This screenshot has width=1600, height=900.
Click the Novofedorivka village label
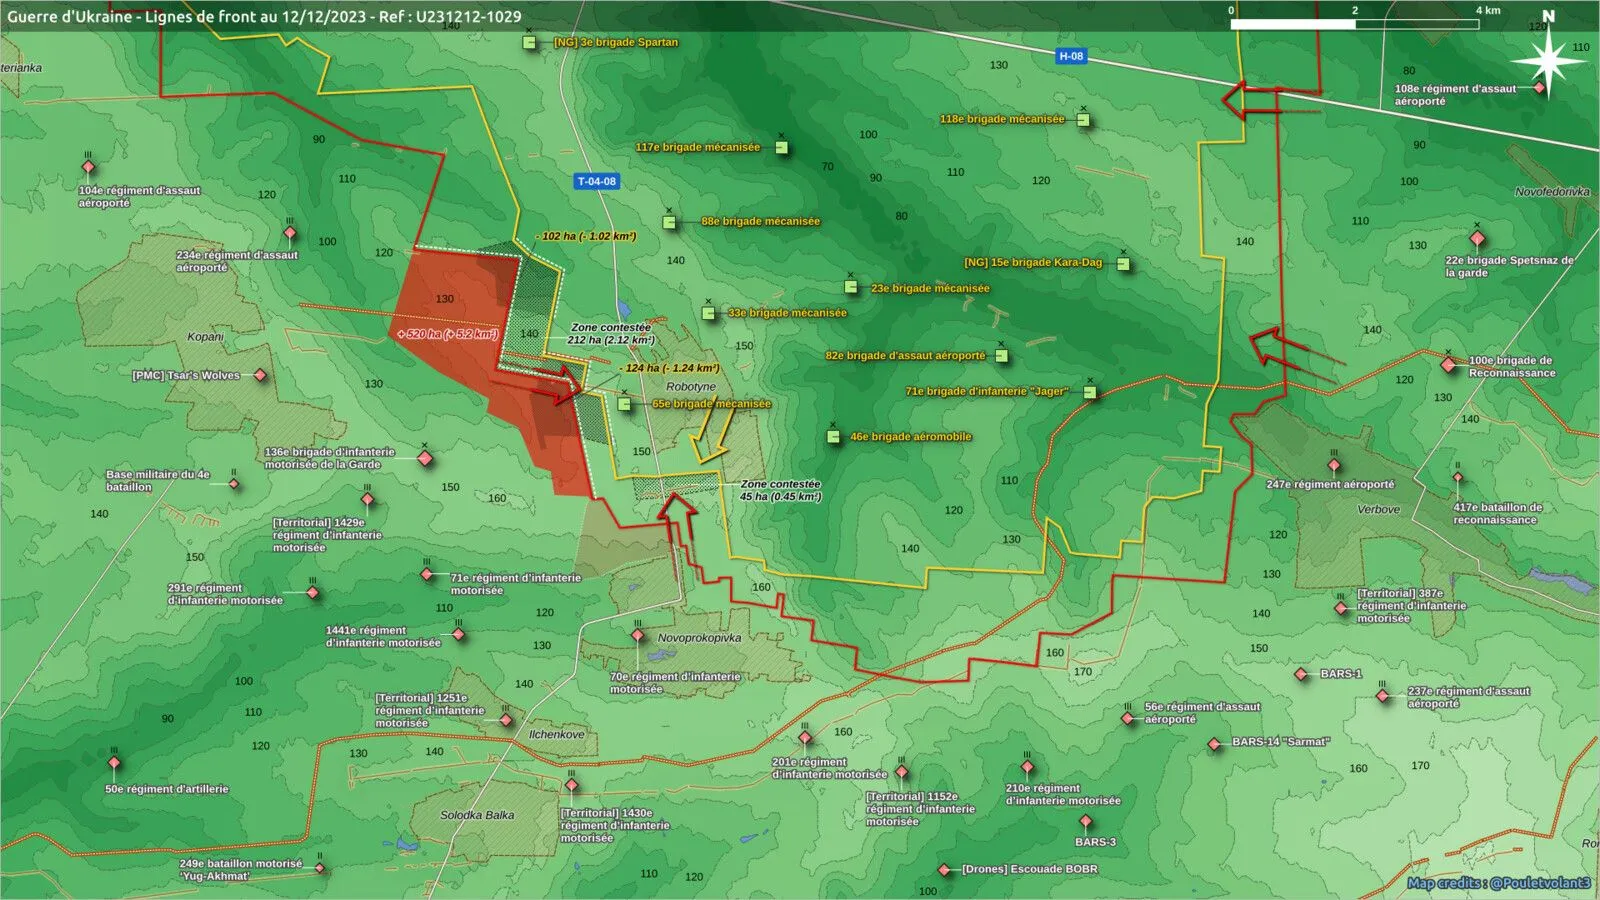coord(1552,191)
